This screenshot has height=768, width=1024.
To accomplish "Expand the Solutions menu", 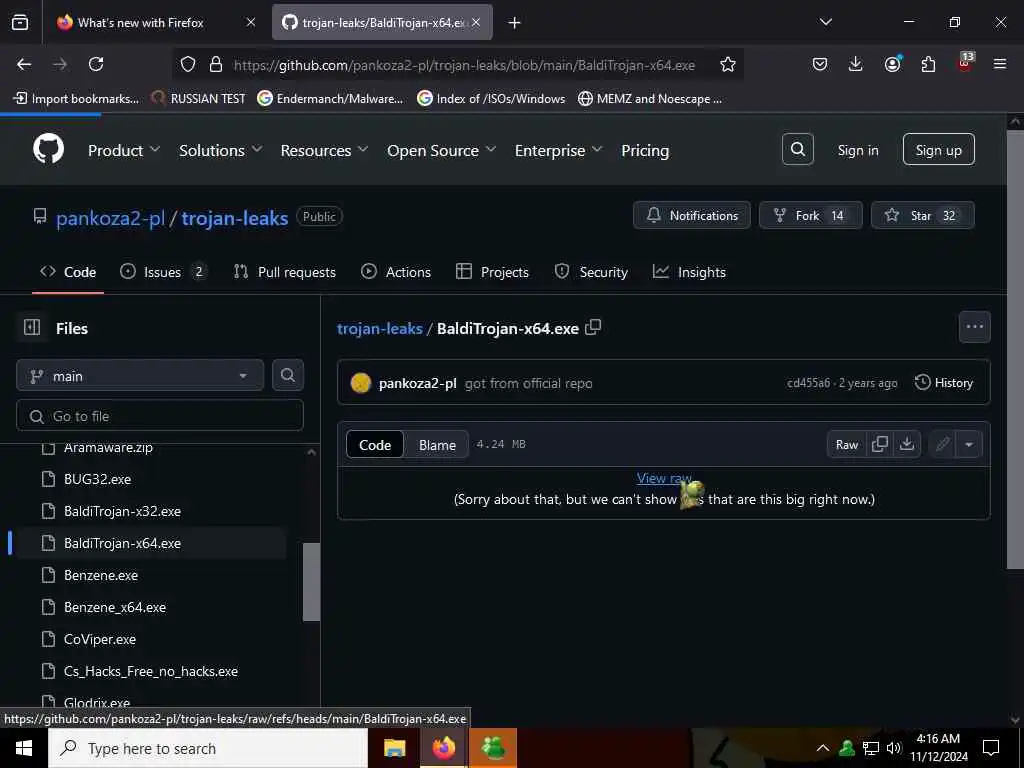I will pos(221,150).
